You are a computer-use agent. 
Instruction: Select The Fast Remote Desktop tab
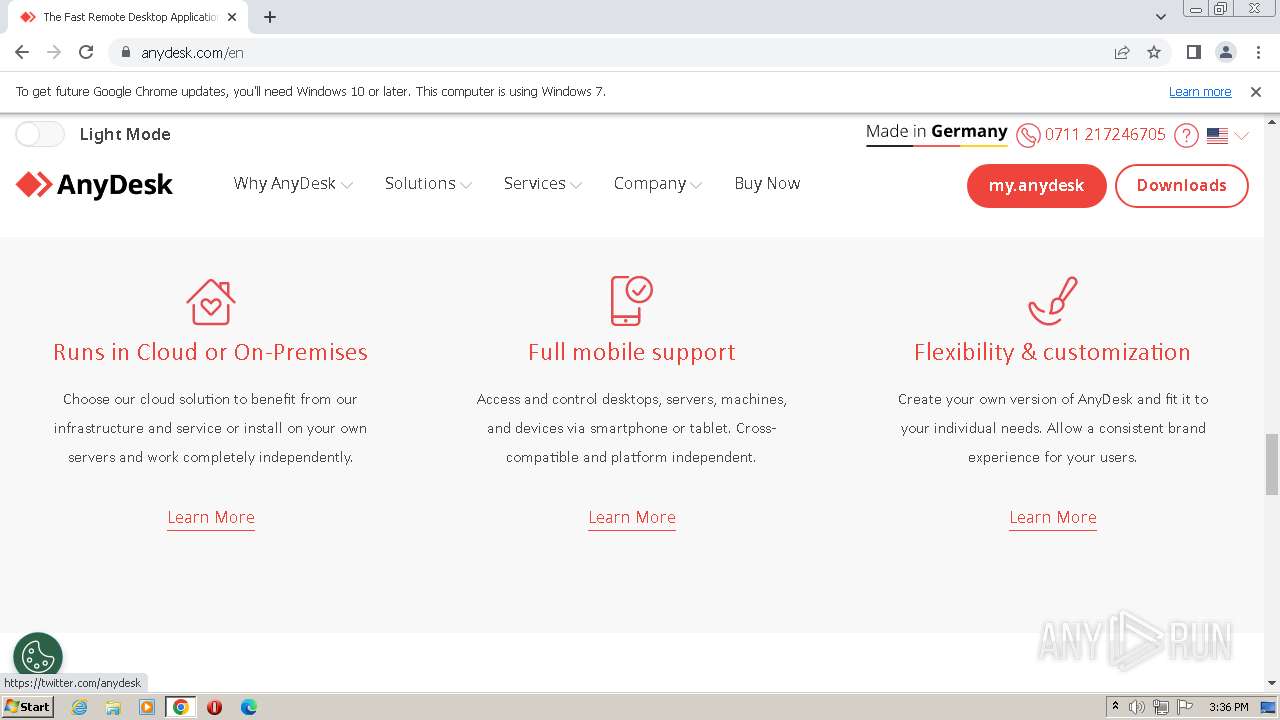point(129,17)
